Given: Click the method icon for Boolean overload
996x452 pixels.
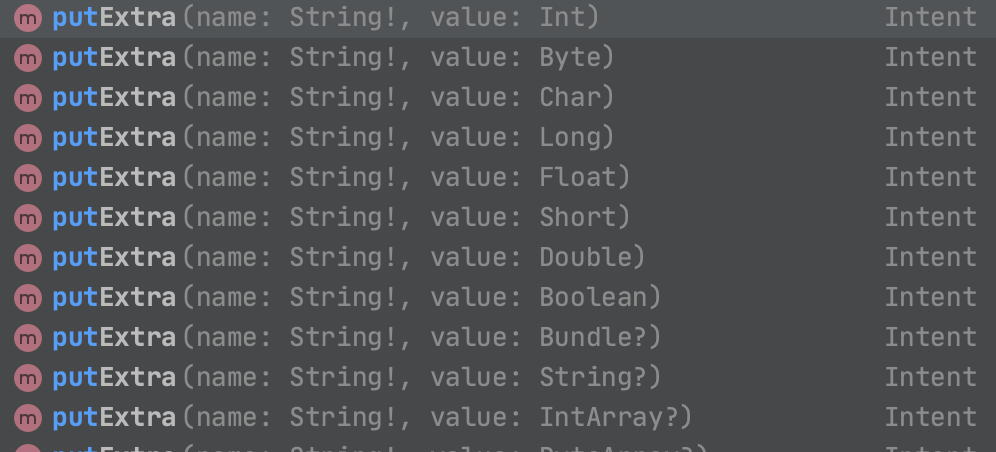Looking at the screenshot, I should click(x=27, y=297).
